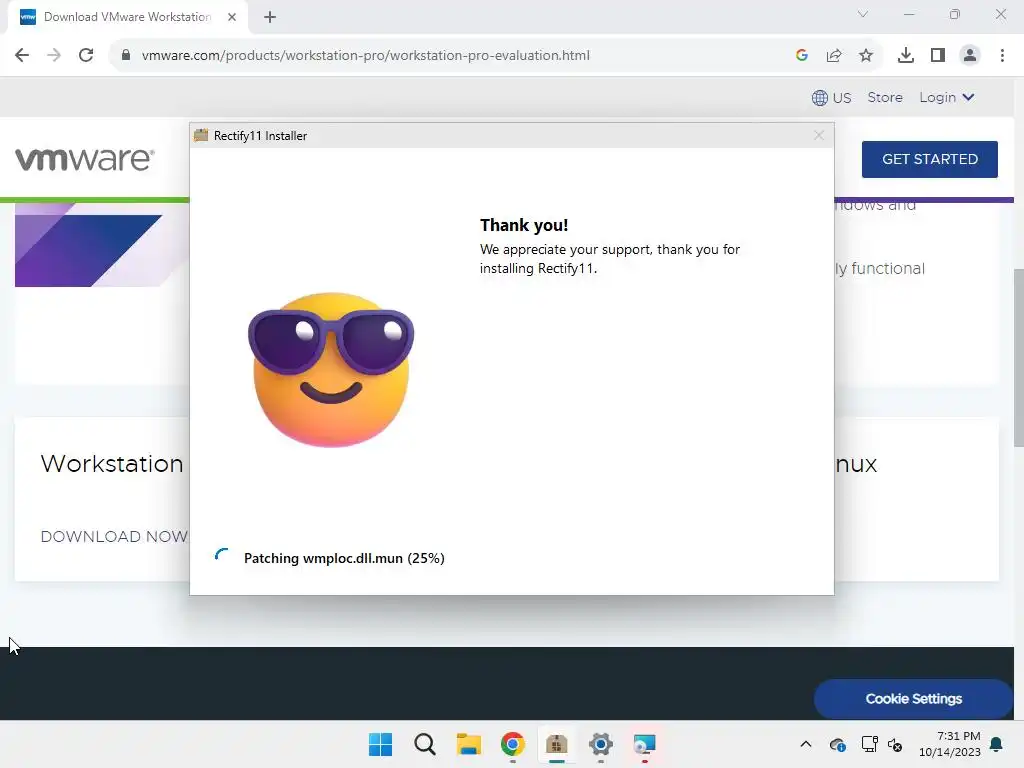
Task: Switch to Rectify11 installer taskbar icon
Action: (x=556, y=744)
